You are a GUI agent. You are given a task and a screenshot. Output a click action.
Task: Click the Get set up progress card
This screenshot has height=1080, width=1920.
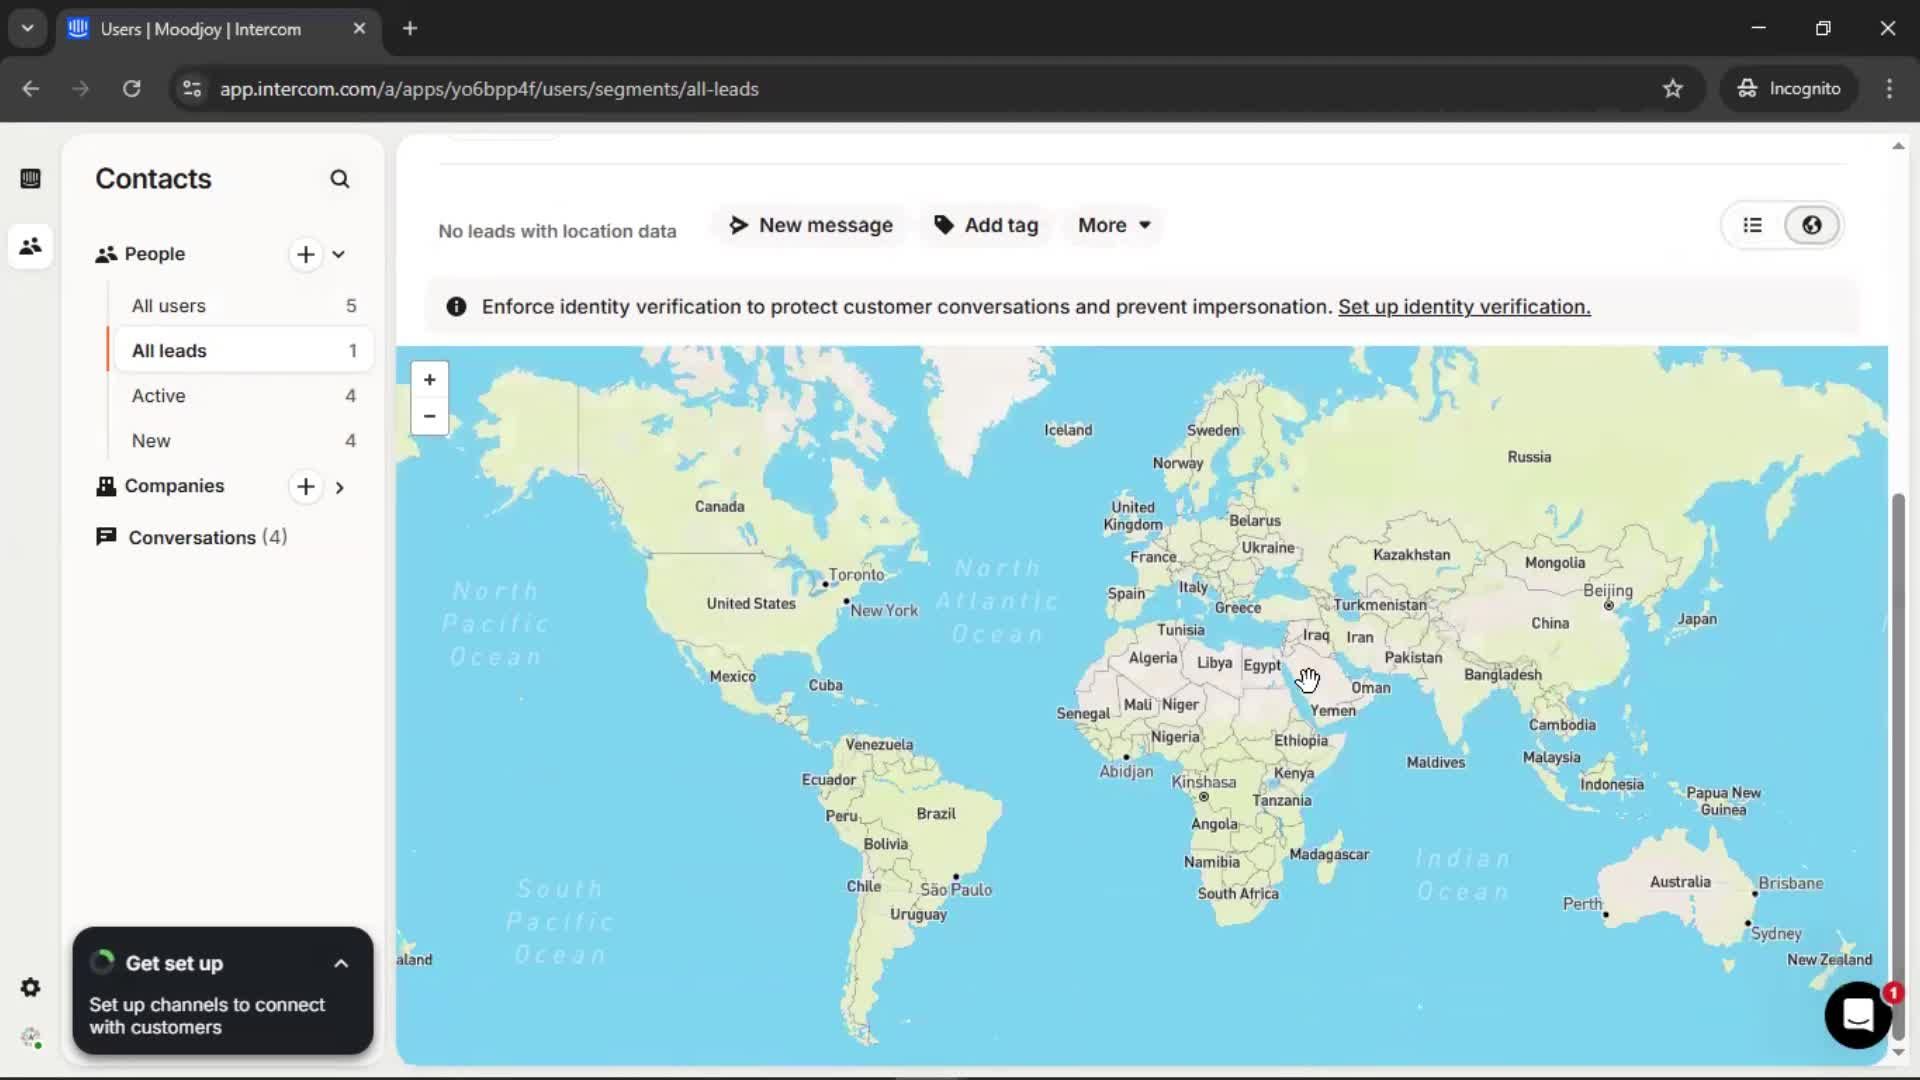point(223,991)
